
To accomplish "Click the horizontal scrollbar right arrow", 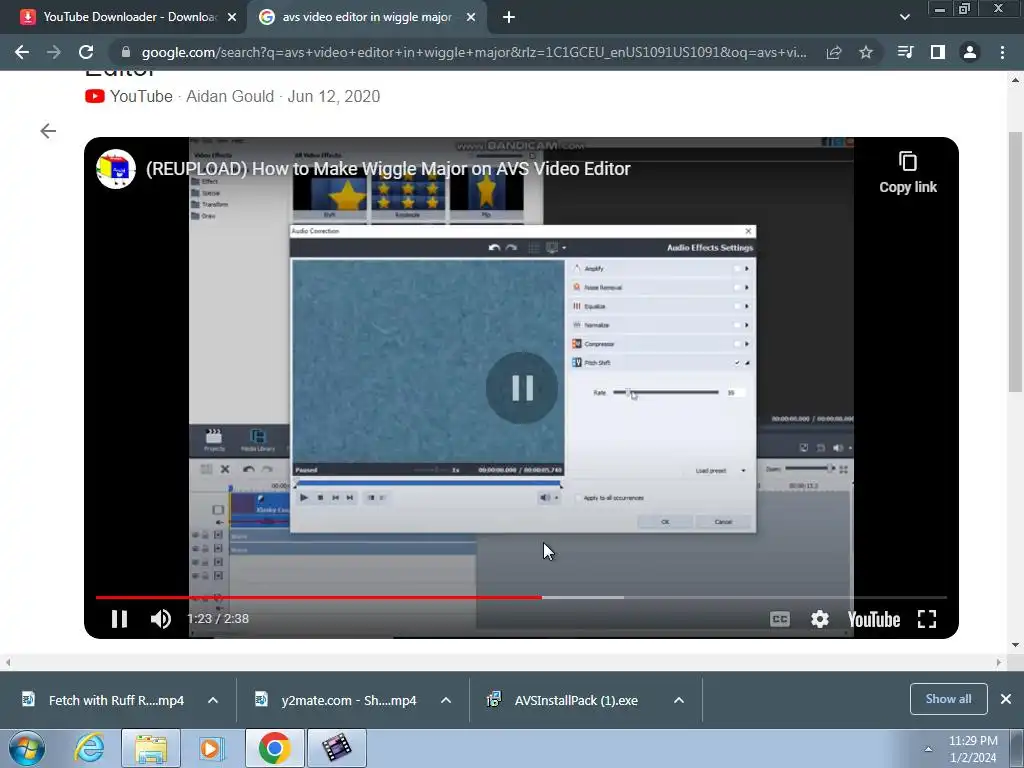I will 999,662.
